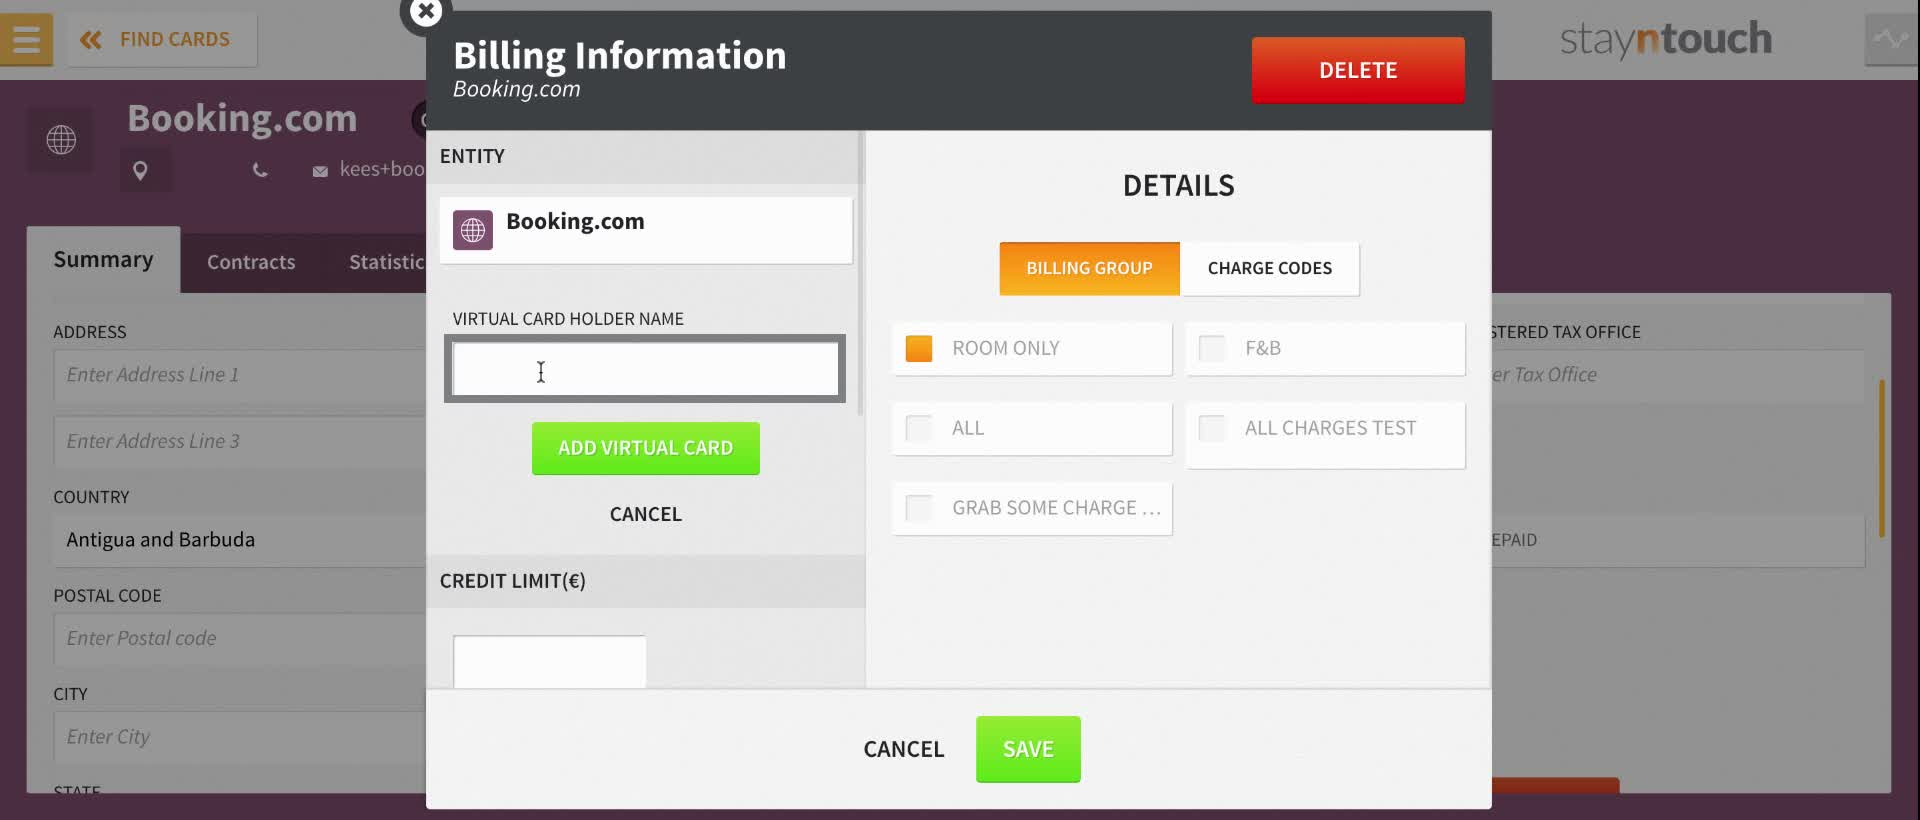Switch to the Charge Codes tab
This screenshot has height=820, width=1920.
click(x=1270, y=268)
